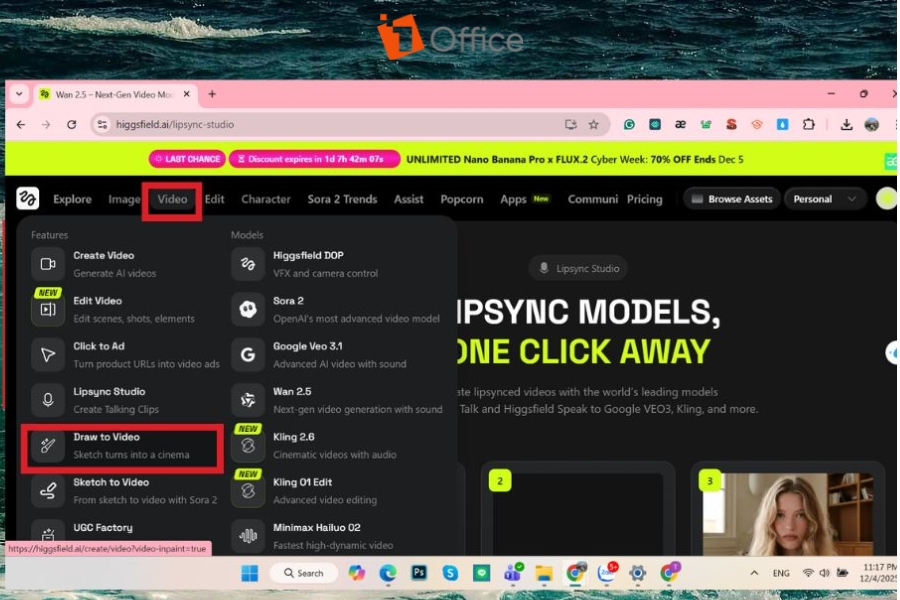Click the Lipsync Studio pill label
This screenshot has height=600, width=900.
(579, 268)
